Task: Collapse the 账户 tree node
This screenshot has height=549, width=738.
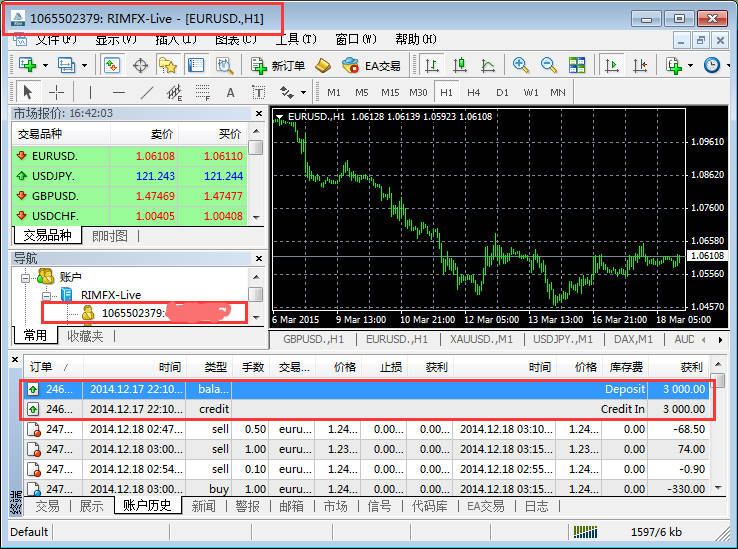Action: point(26,276)
